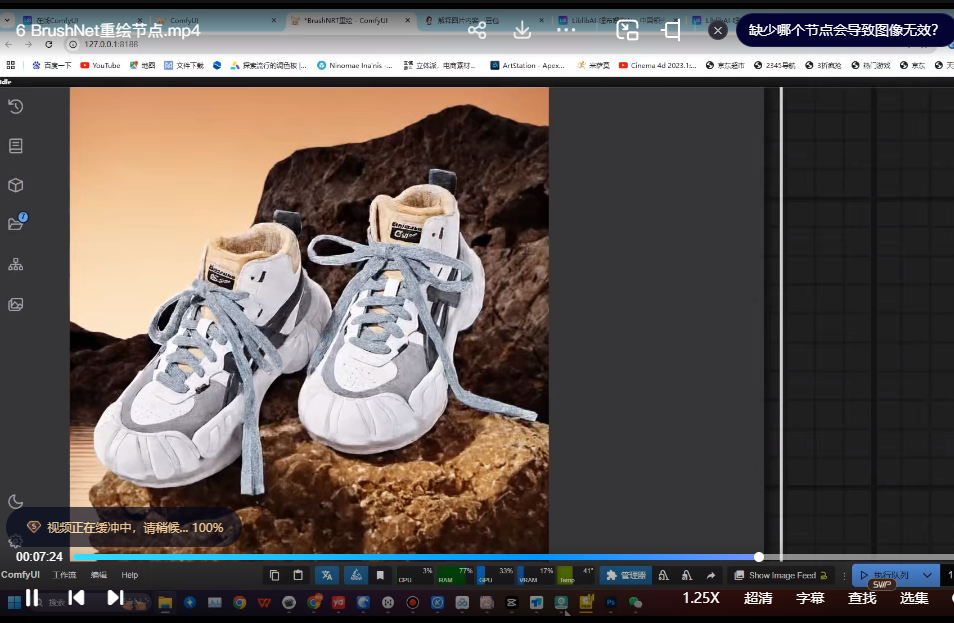The image size is (954, 623).
Task: Skip to the previous video
Action: [x=77, y=597]
